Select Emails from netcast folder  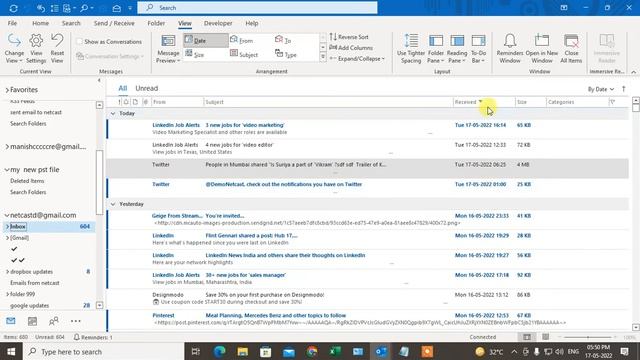pos(35,283)
